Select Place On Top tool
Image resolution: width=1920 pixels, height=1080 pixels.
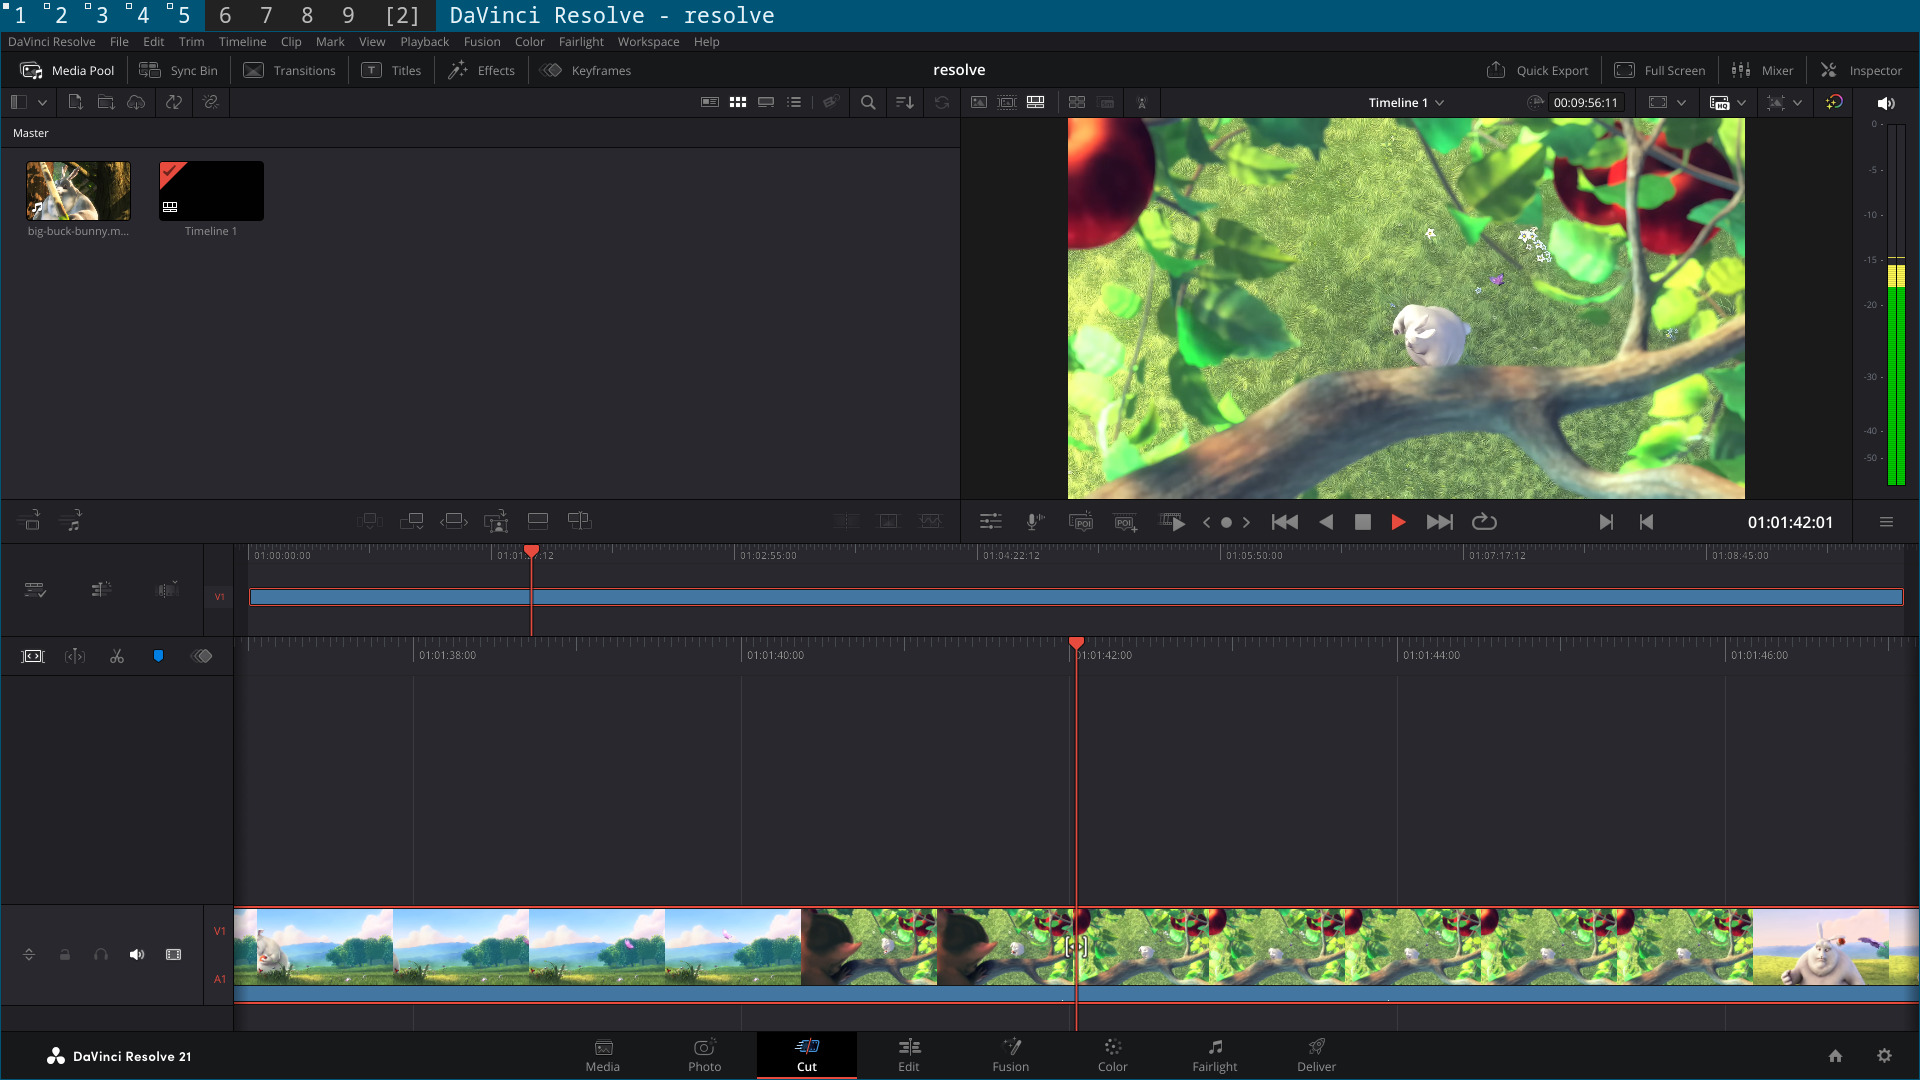[538, 521]
